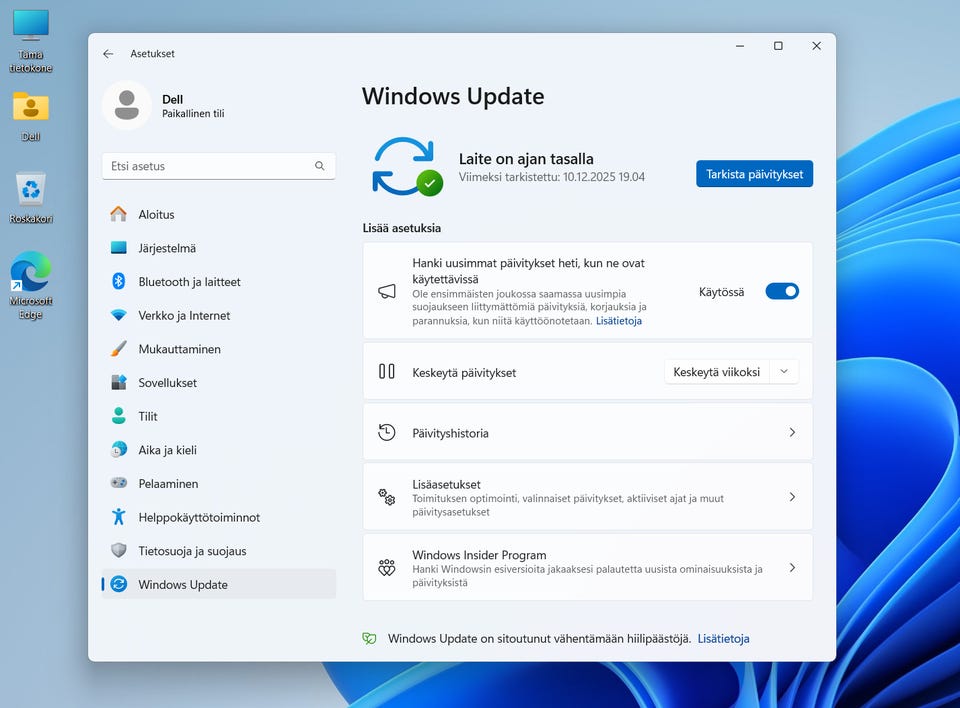The width and height of the screenshot is (960, 708).
Task: Click the Aloitus home icon
Action: (x=119, y=214)
